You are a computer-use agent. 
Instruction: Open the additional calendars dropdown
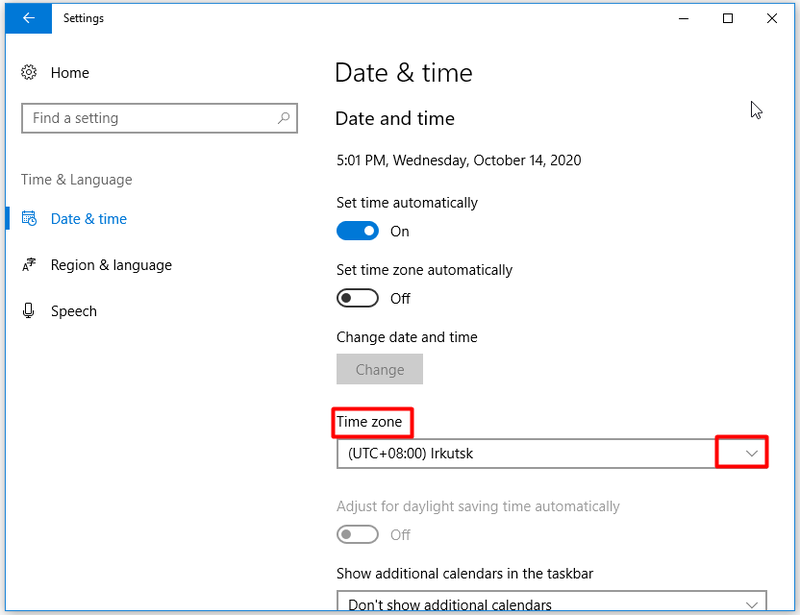tap(552, 601)
